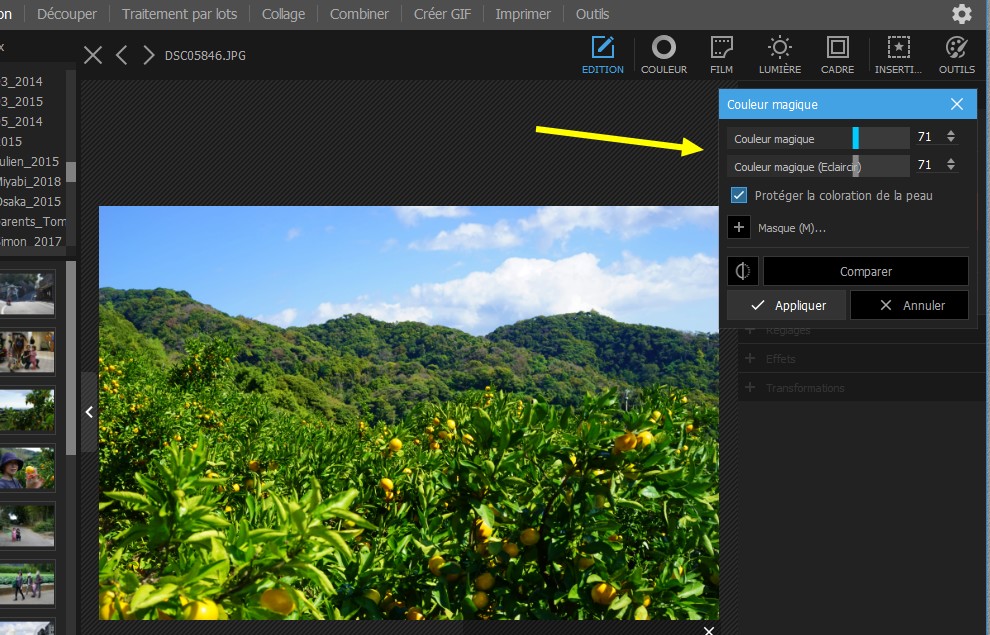Click the folder list scrollbar
Image resolution: width=990 pixels, height=635 pixels.
[71, 172]
